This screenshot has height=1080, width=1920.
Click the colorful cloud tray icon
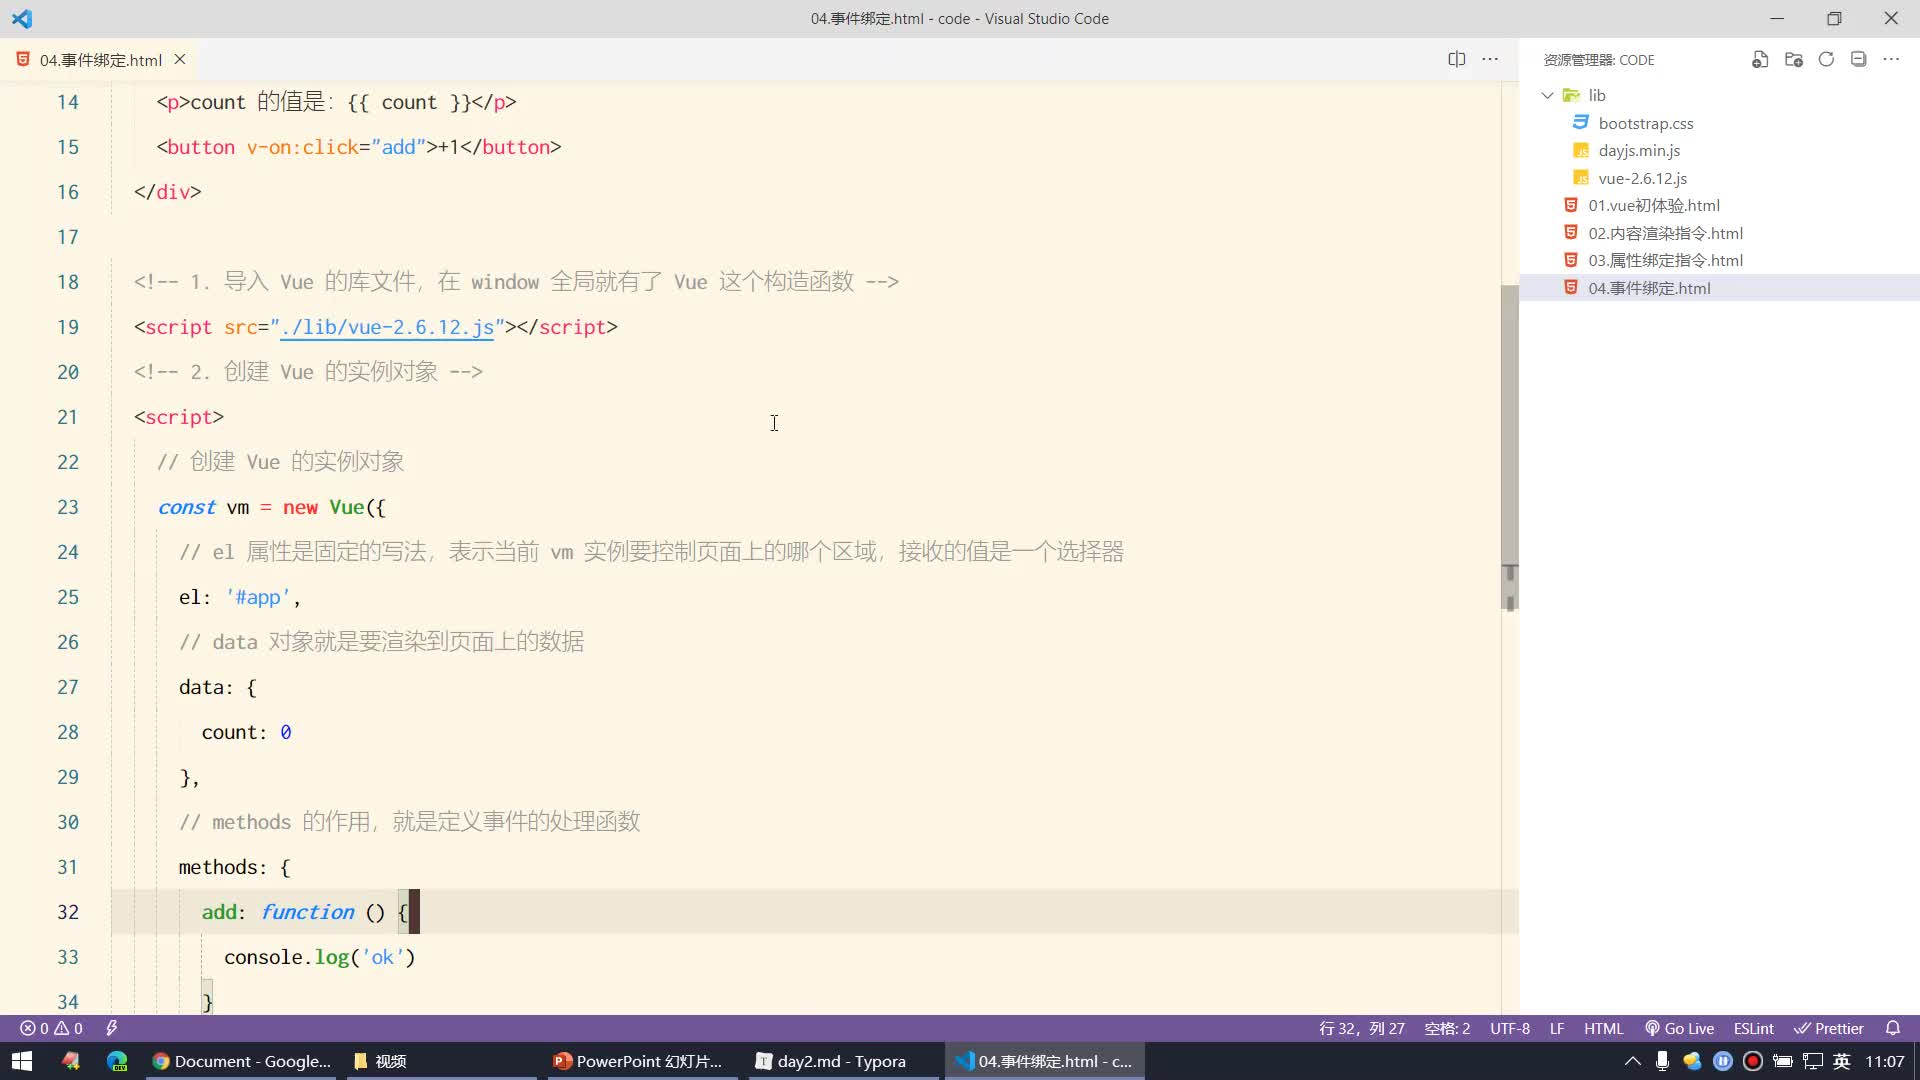click(x=1692, y=1061)
